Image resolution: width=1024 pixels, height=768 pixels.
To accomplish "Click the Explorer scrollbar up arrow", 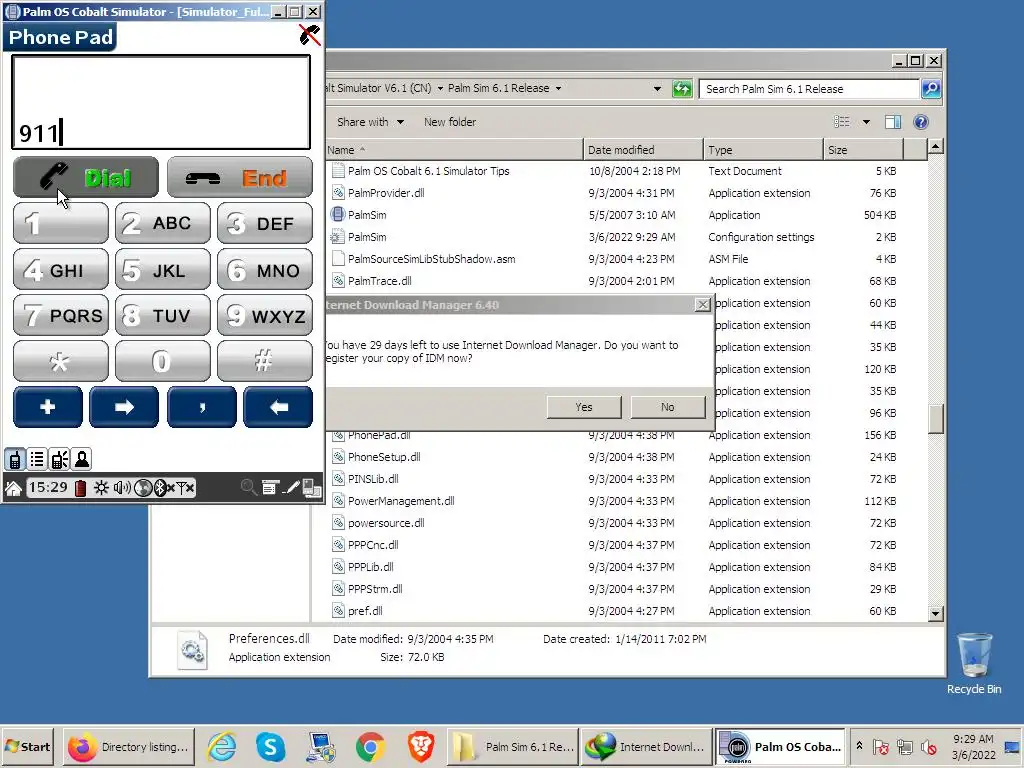I will pos(935,146).
